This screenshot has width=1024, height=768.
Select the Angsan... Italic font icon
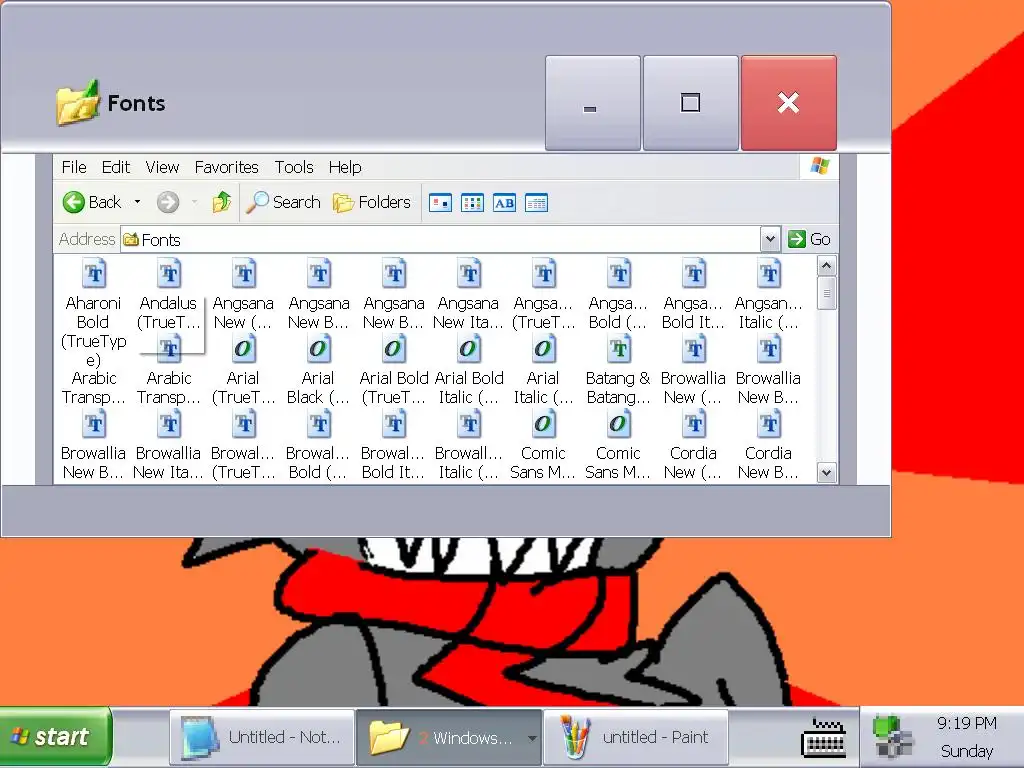[x=769, y=272]
